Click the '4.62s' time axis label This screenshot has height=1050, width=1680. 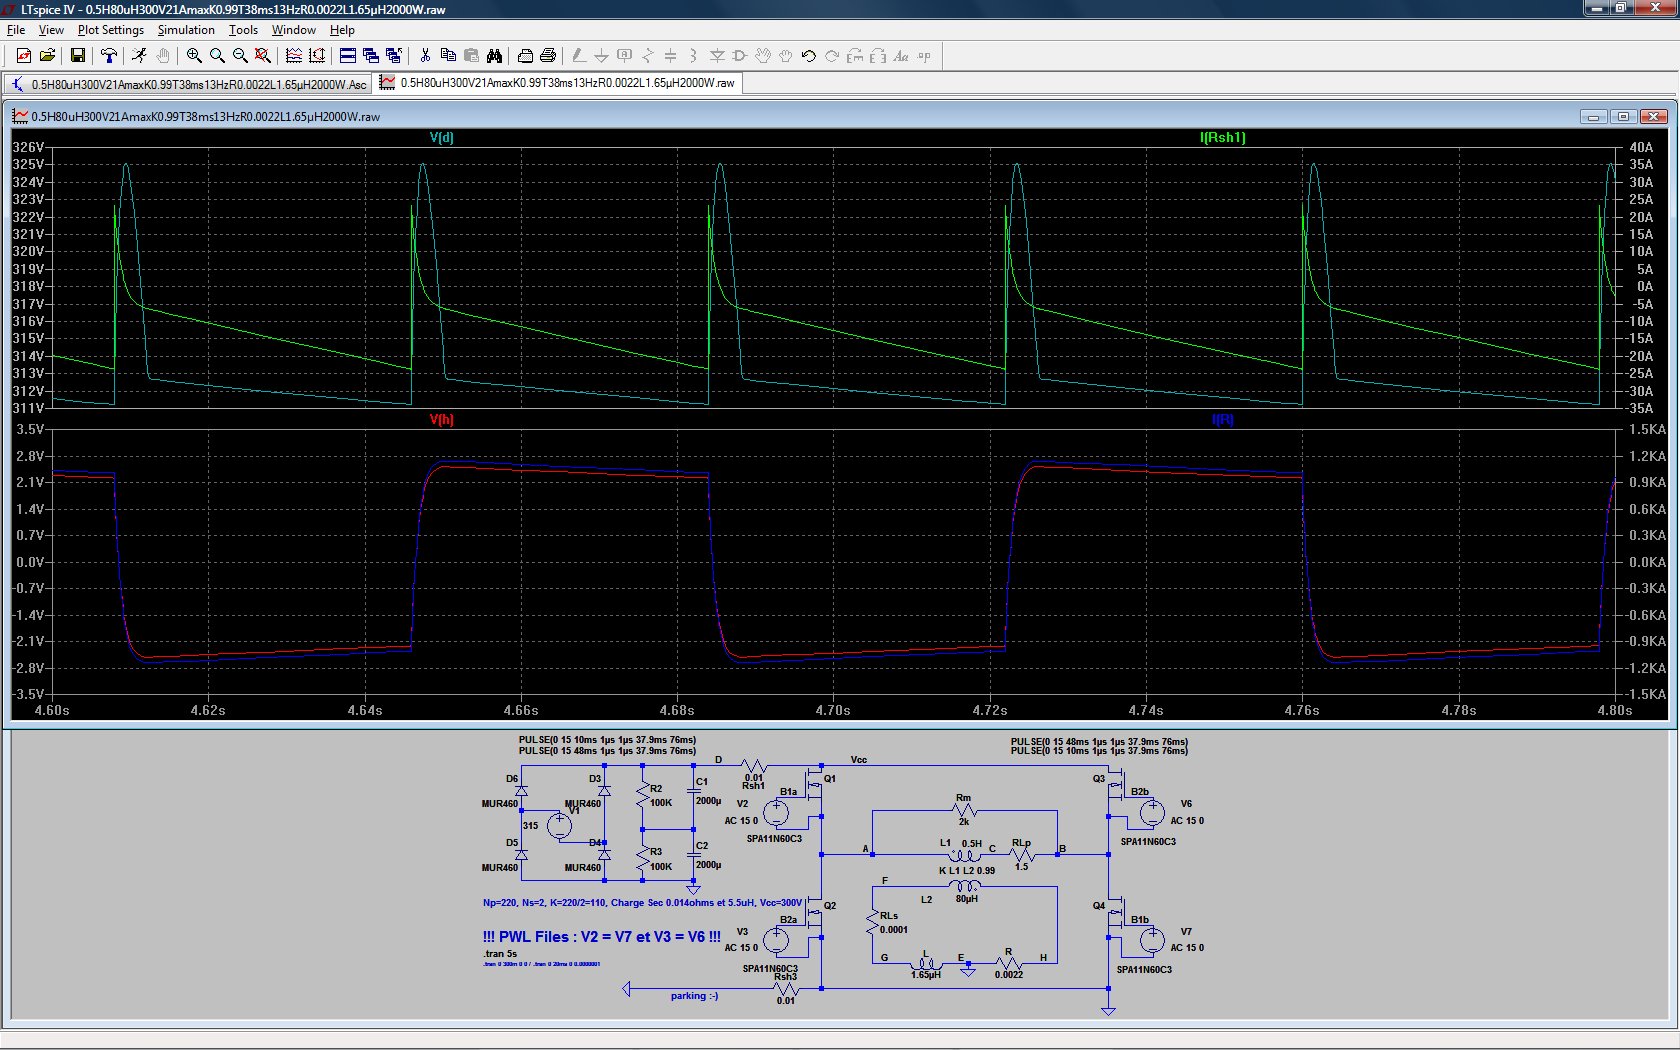point(208,711)
